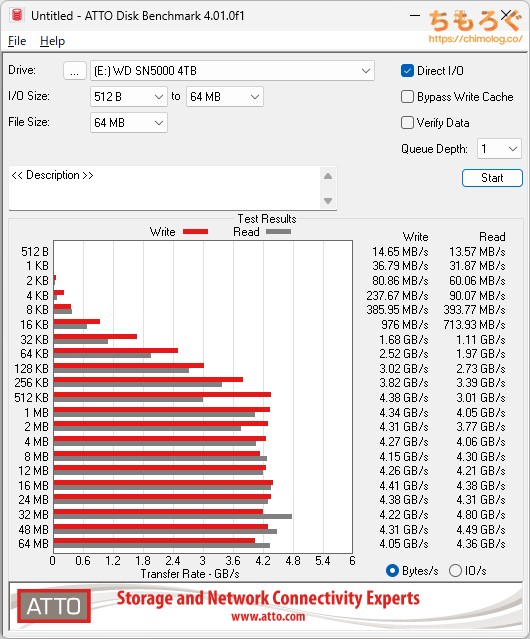The image size is (530, 639).
Task: Click the ATTO app icon in title bar
Action: [x=17, y=15]
